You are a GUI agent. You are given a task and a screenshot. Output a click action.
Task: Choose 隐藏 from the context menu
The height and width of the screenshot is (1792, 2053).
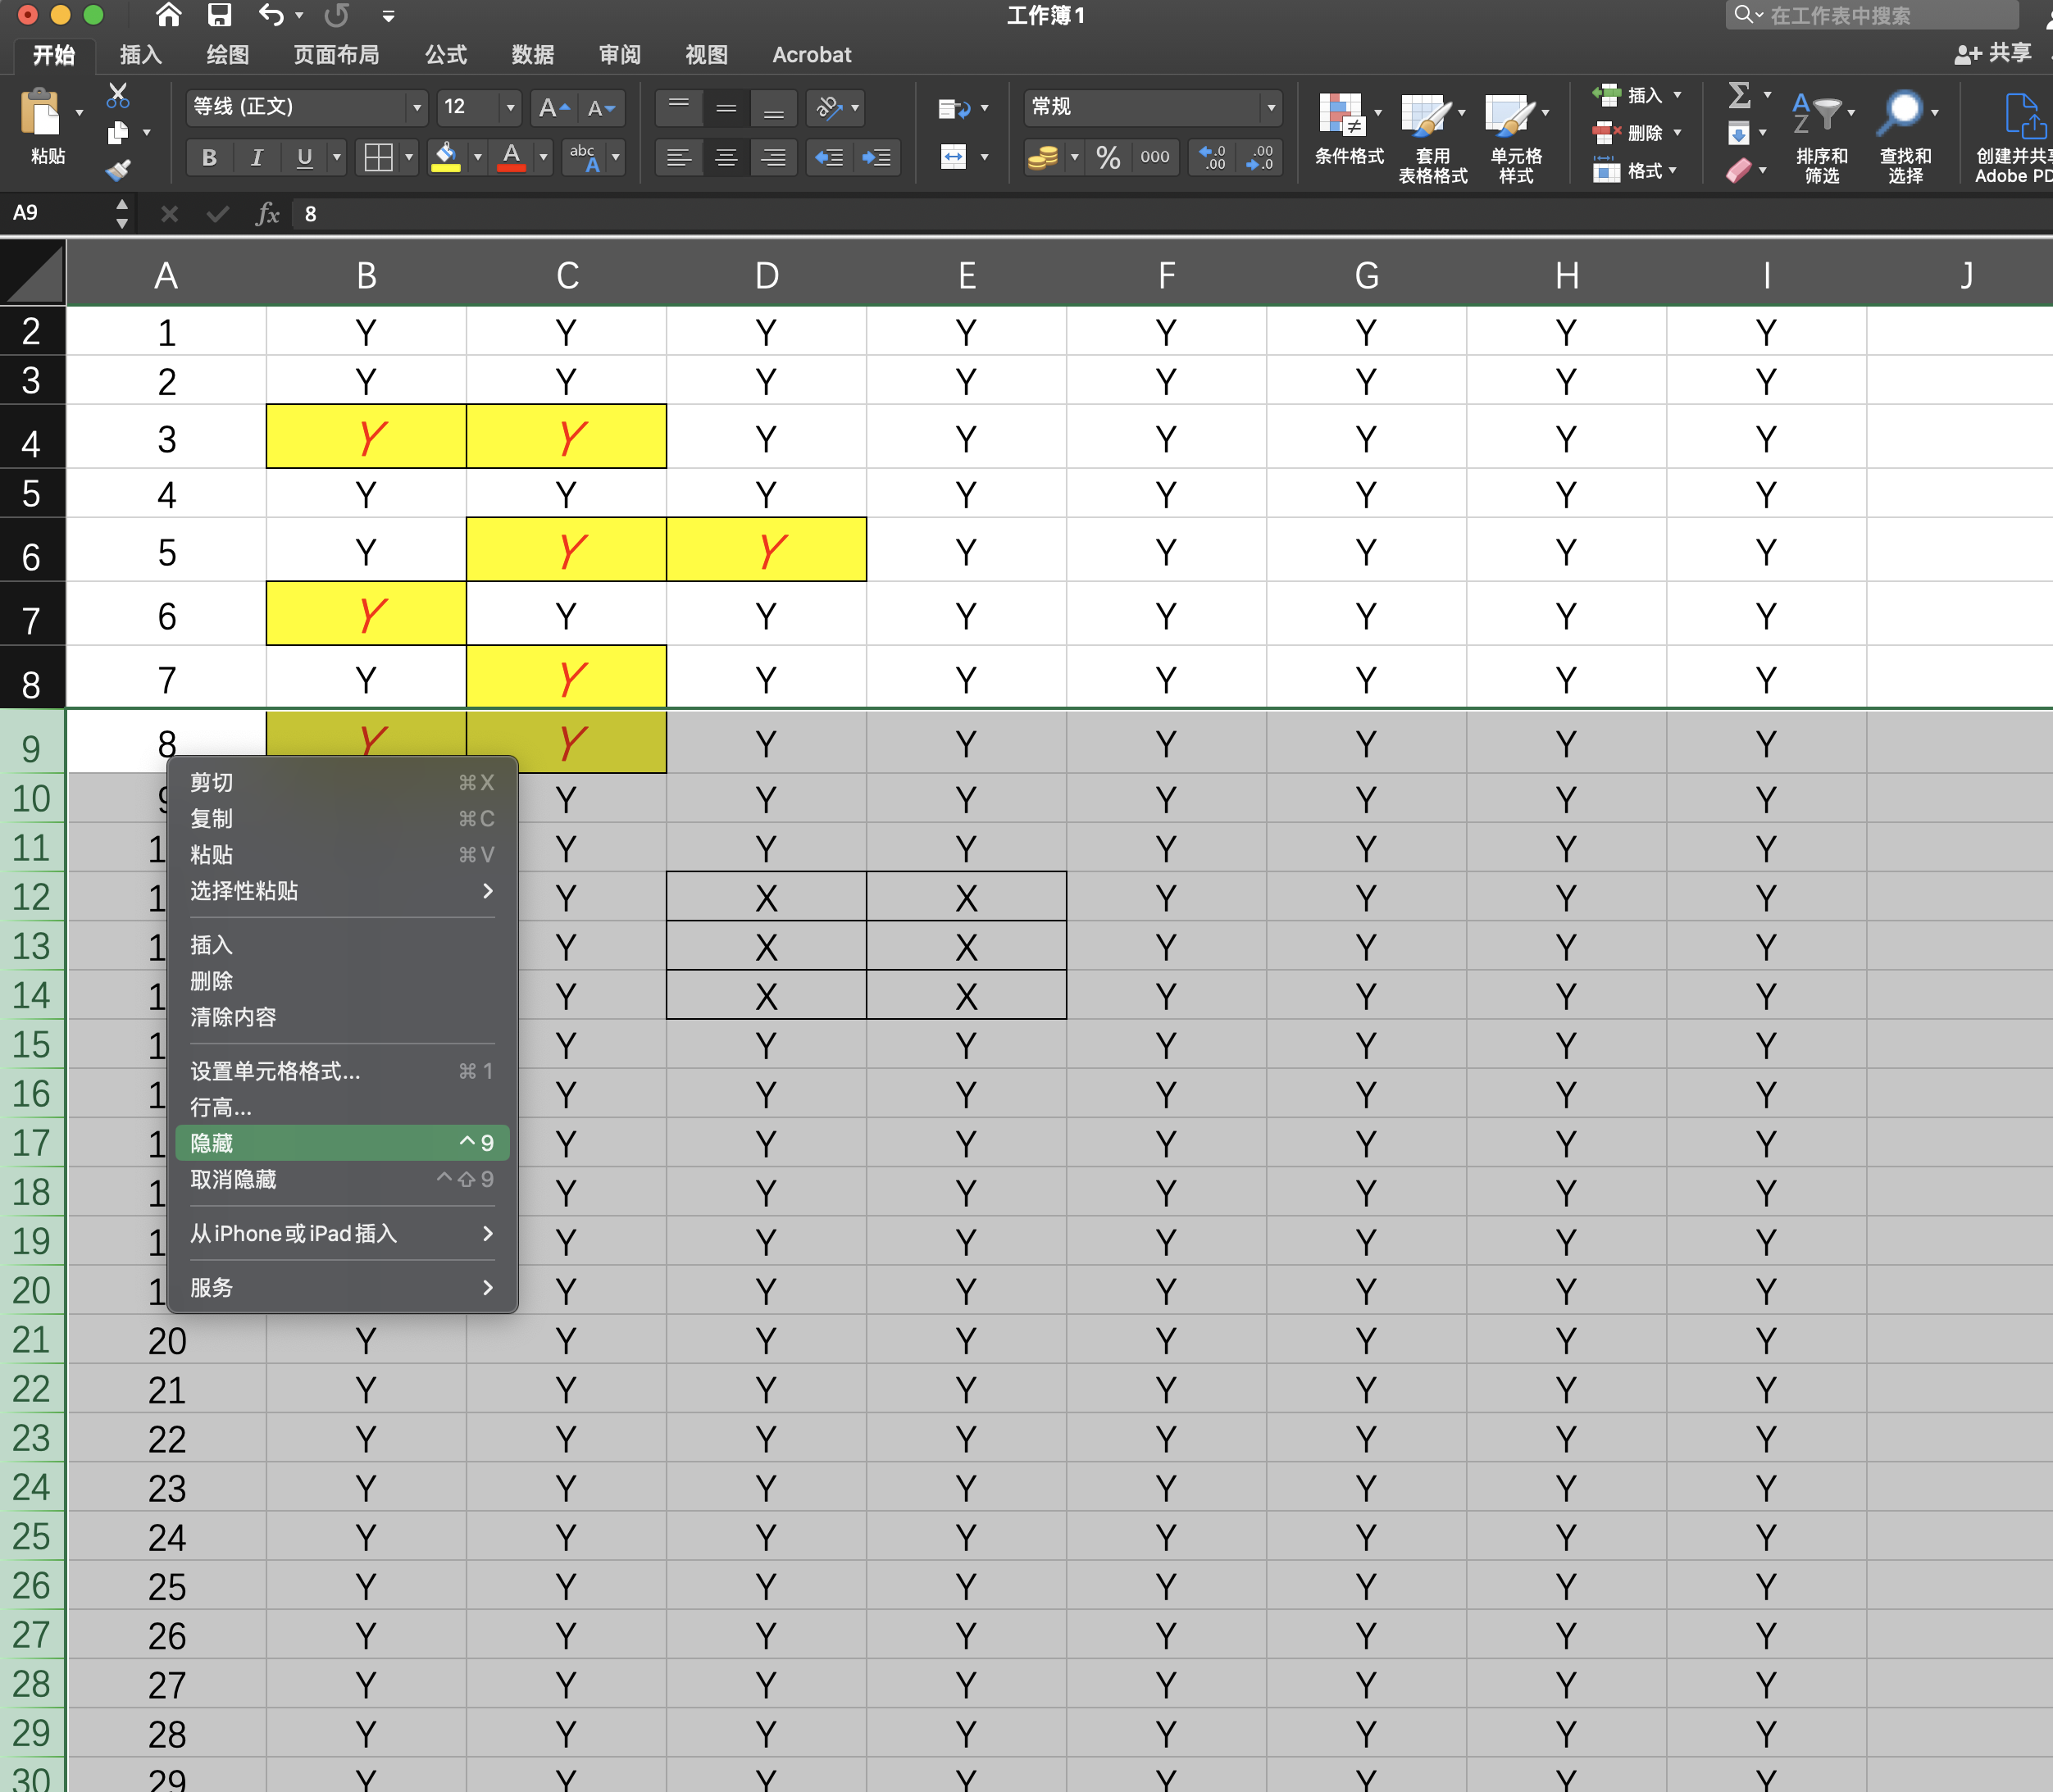point(212,1142)
